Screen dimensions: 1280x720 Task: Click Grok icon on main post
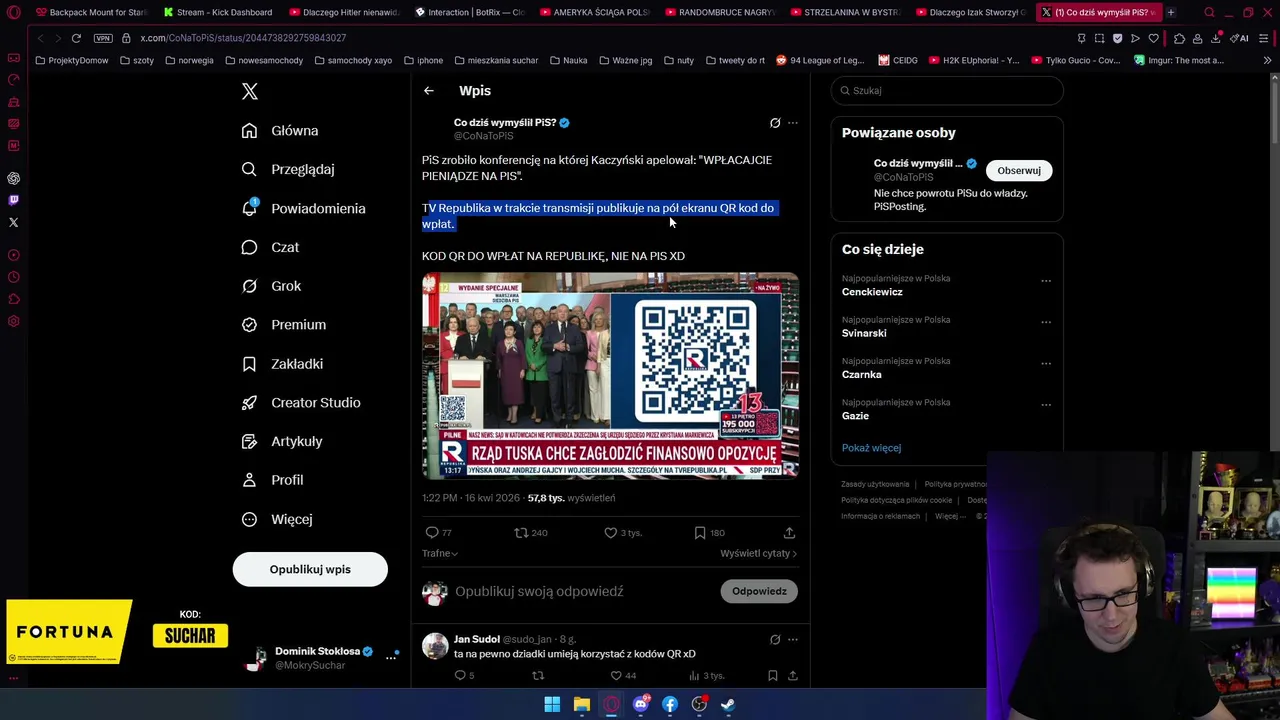tap(775, 123)
